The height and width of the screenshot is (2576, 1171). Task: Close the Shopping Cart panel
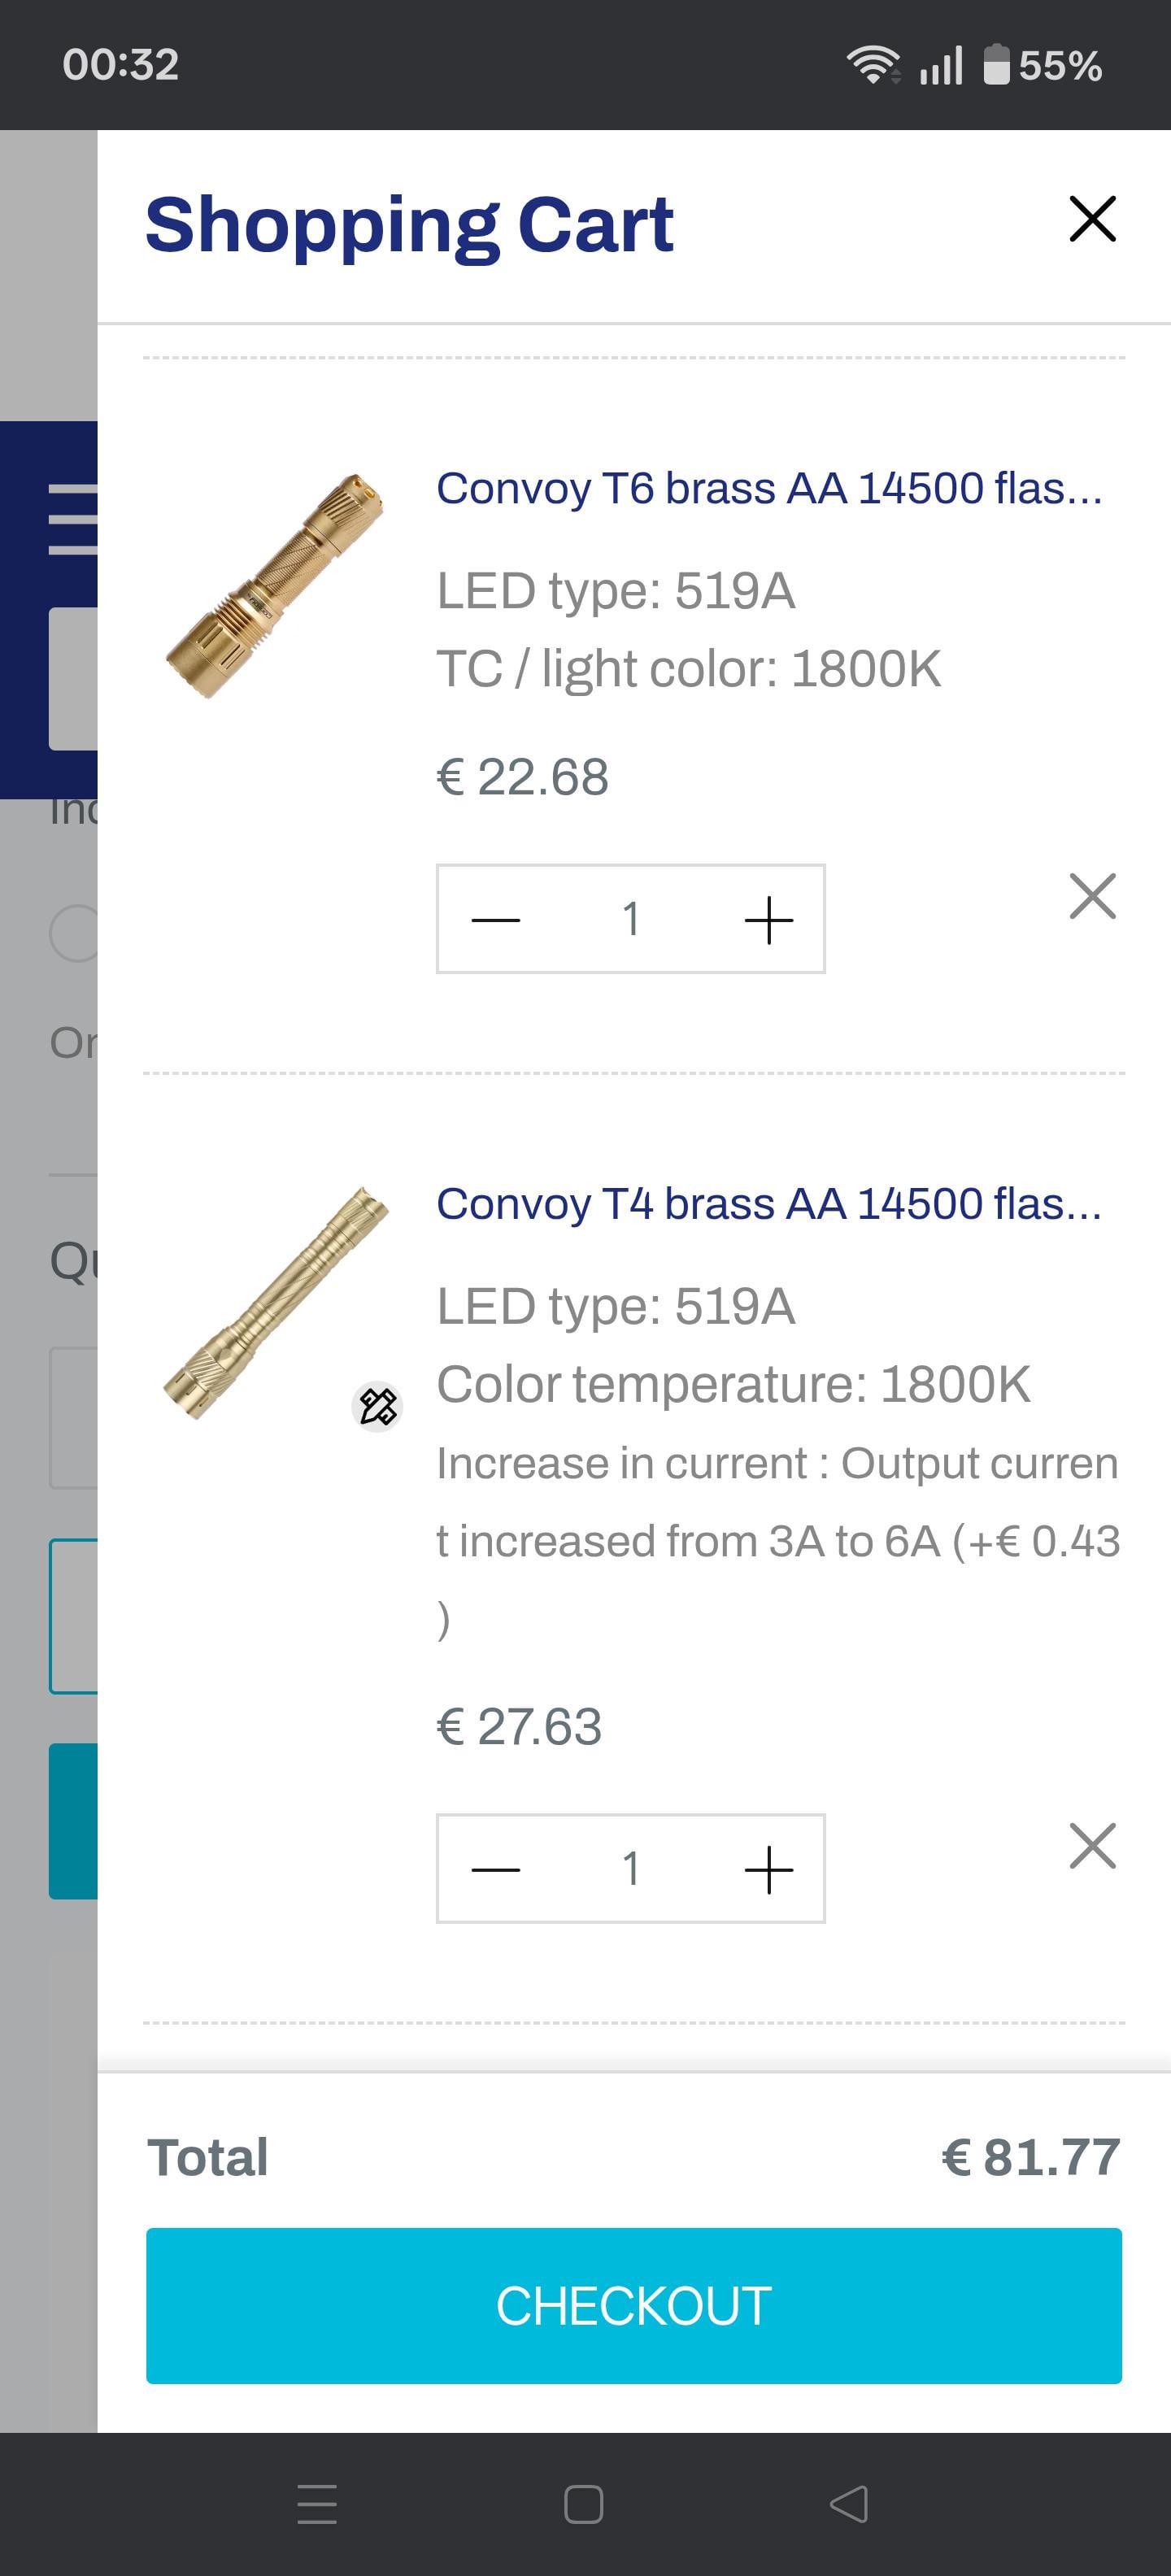pos(1092,219)
